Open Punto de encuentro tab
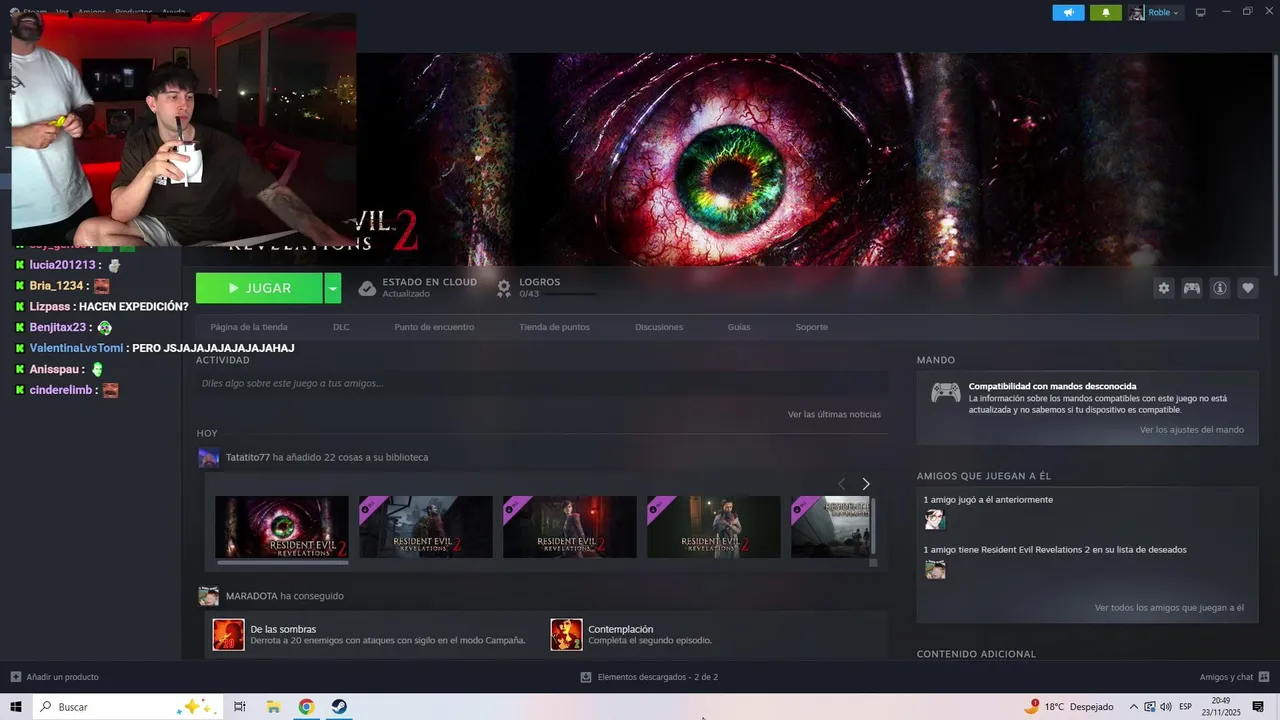This screenshot has height=720, width=1280. (x=434, y=327)
